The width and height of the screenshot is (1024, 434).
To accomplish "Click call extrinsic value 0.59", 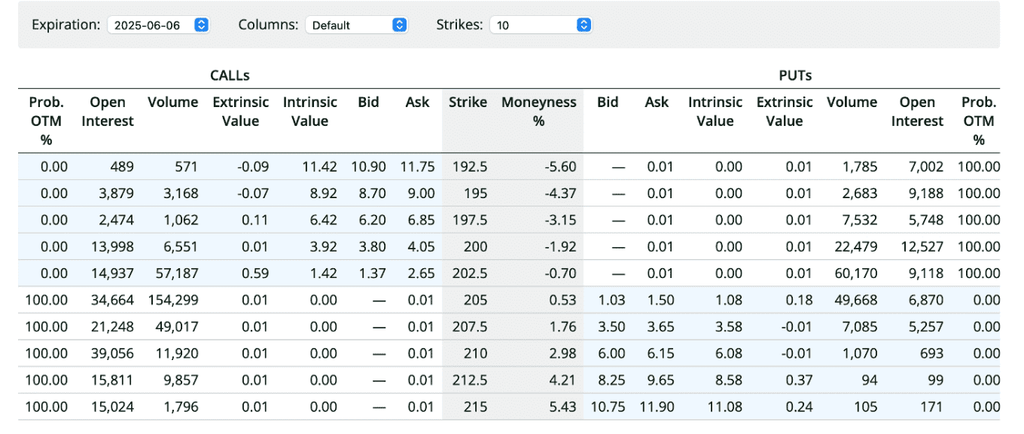I will click(255, 273).
